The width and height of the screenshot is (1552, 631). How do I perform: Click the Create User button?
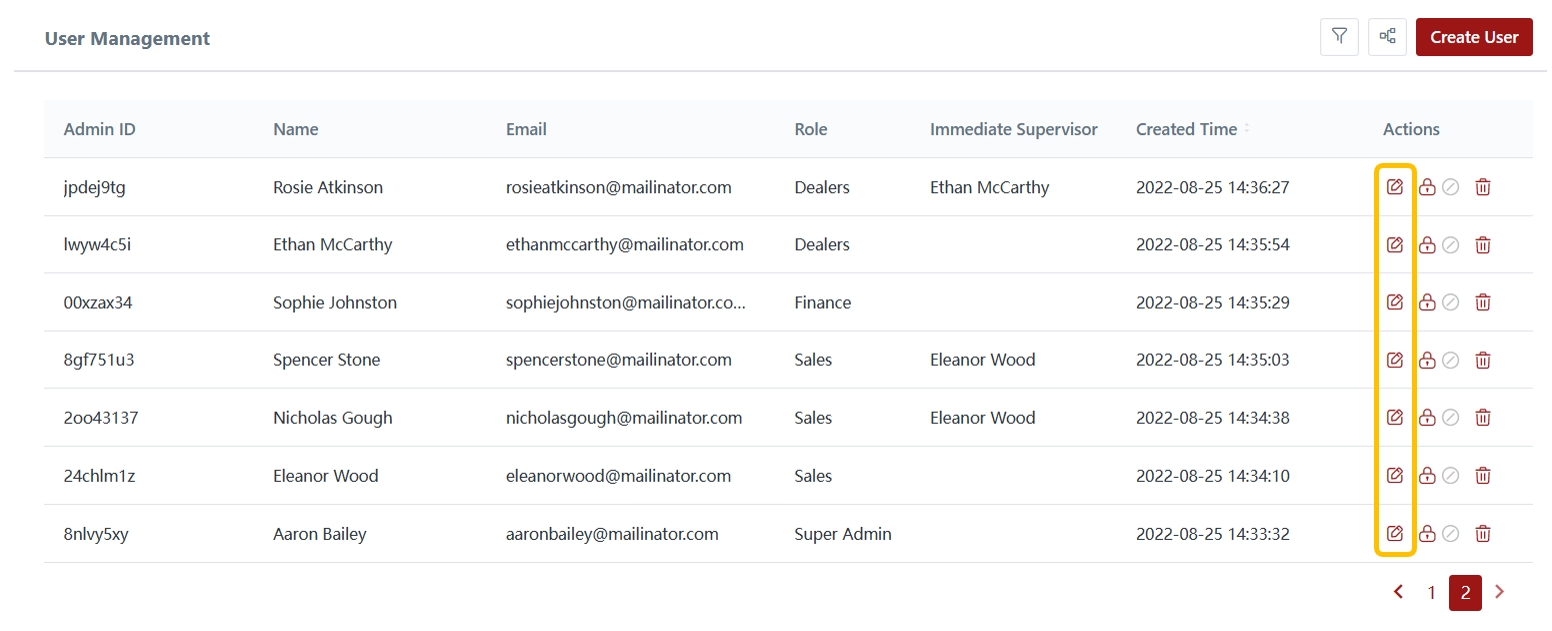(1474, 37)
